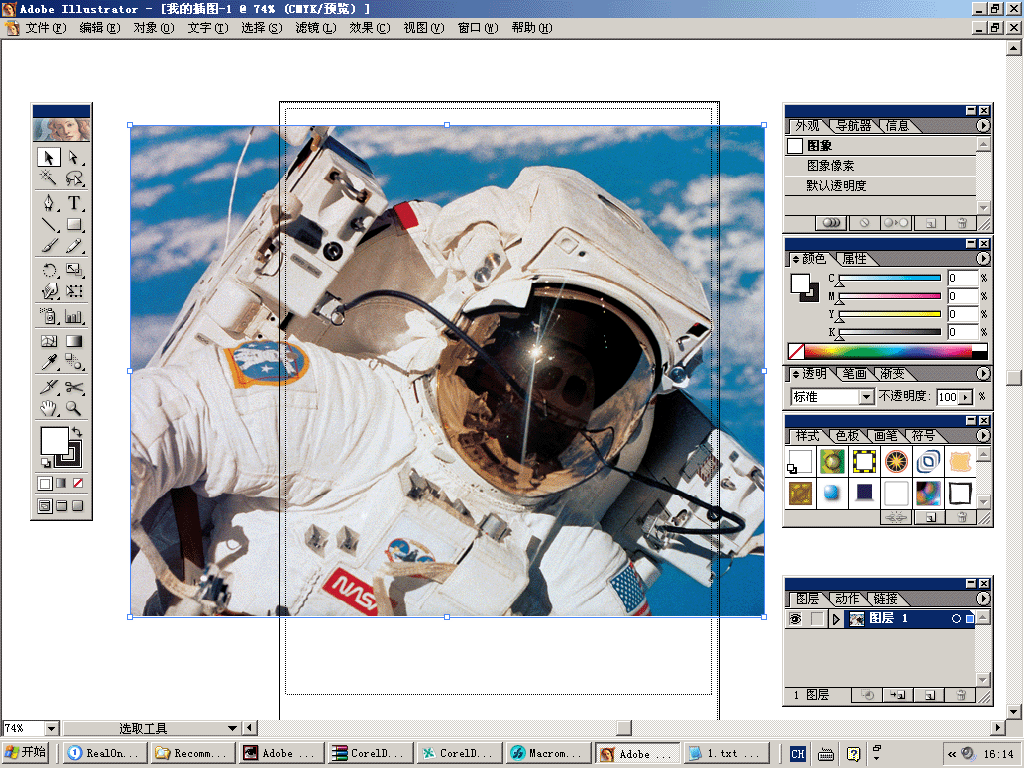
Task: Expand 图层 1 disclosure triangle
Action: click(x=836, y=618)
